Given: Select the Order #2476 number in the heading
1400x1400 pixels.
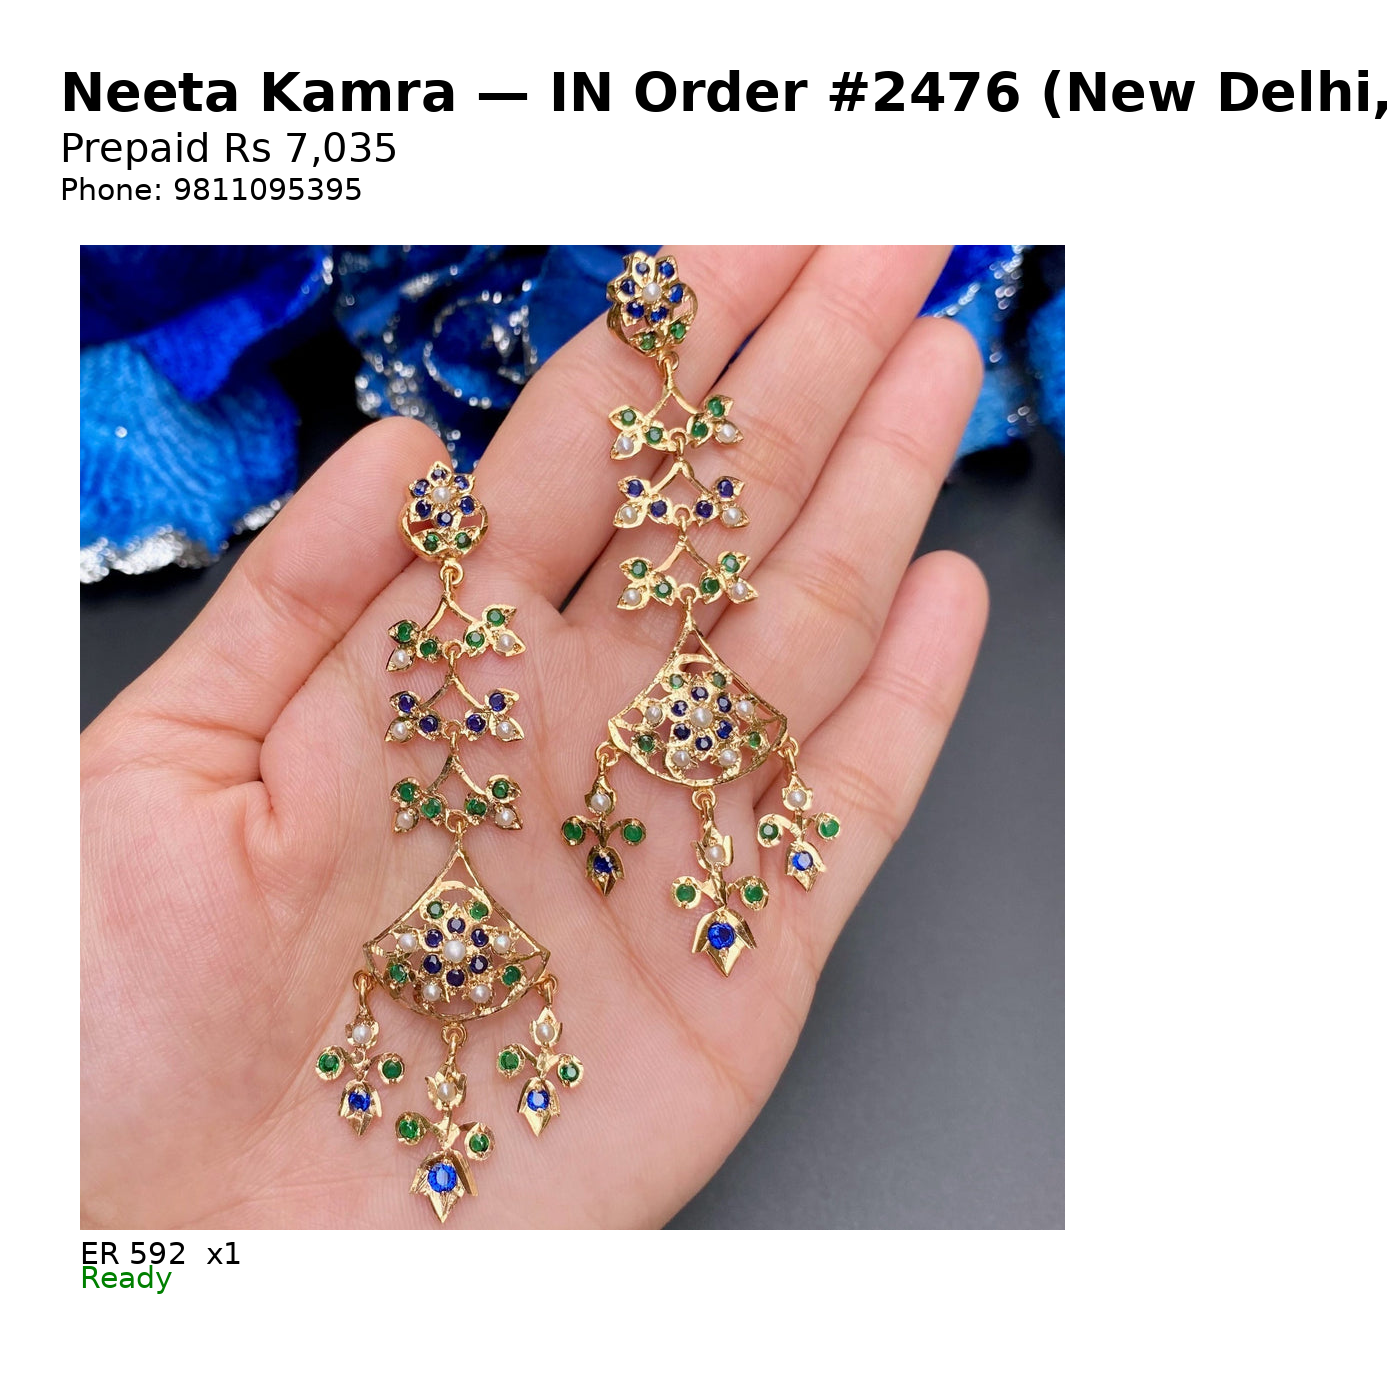Looking at the screenshot, I should 827,93.
